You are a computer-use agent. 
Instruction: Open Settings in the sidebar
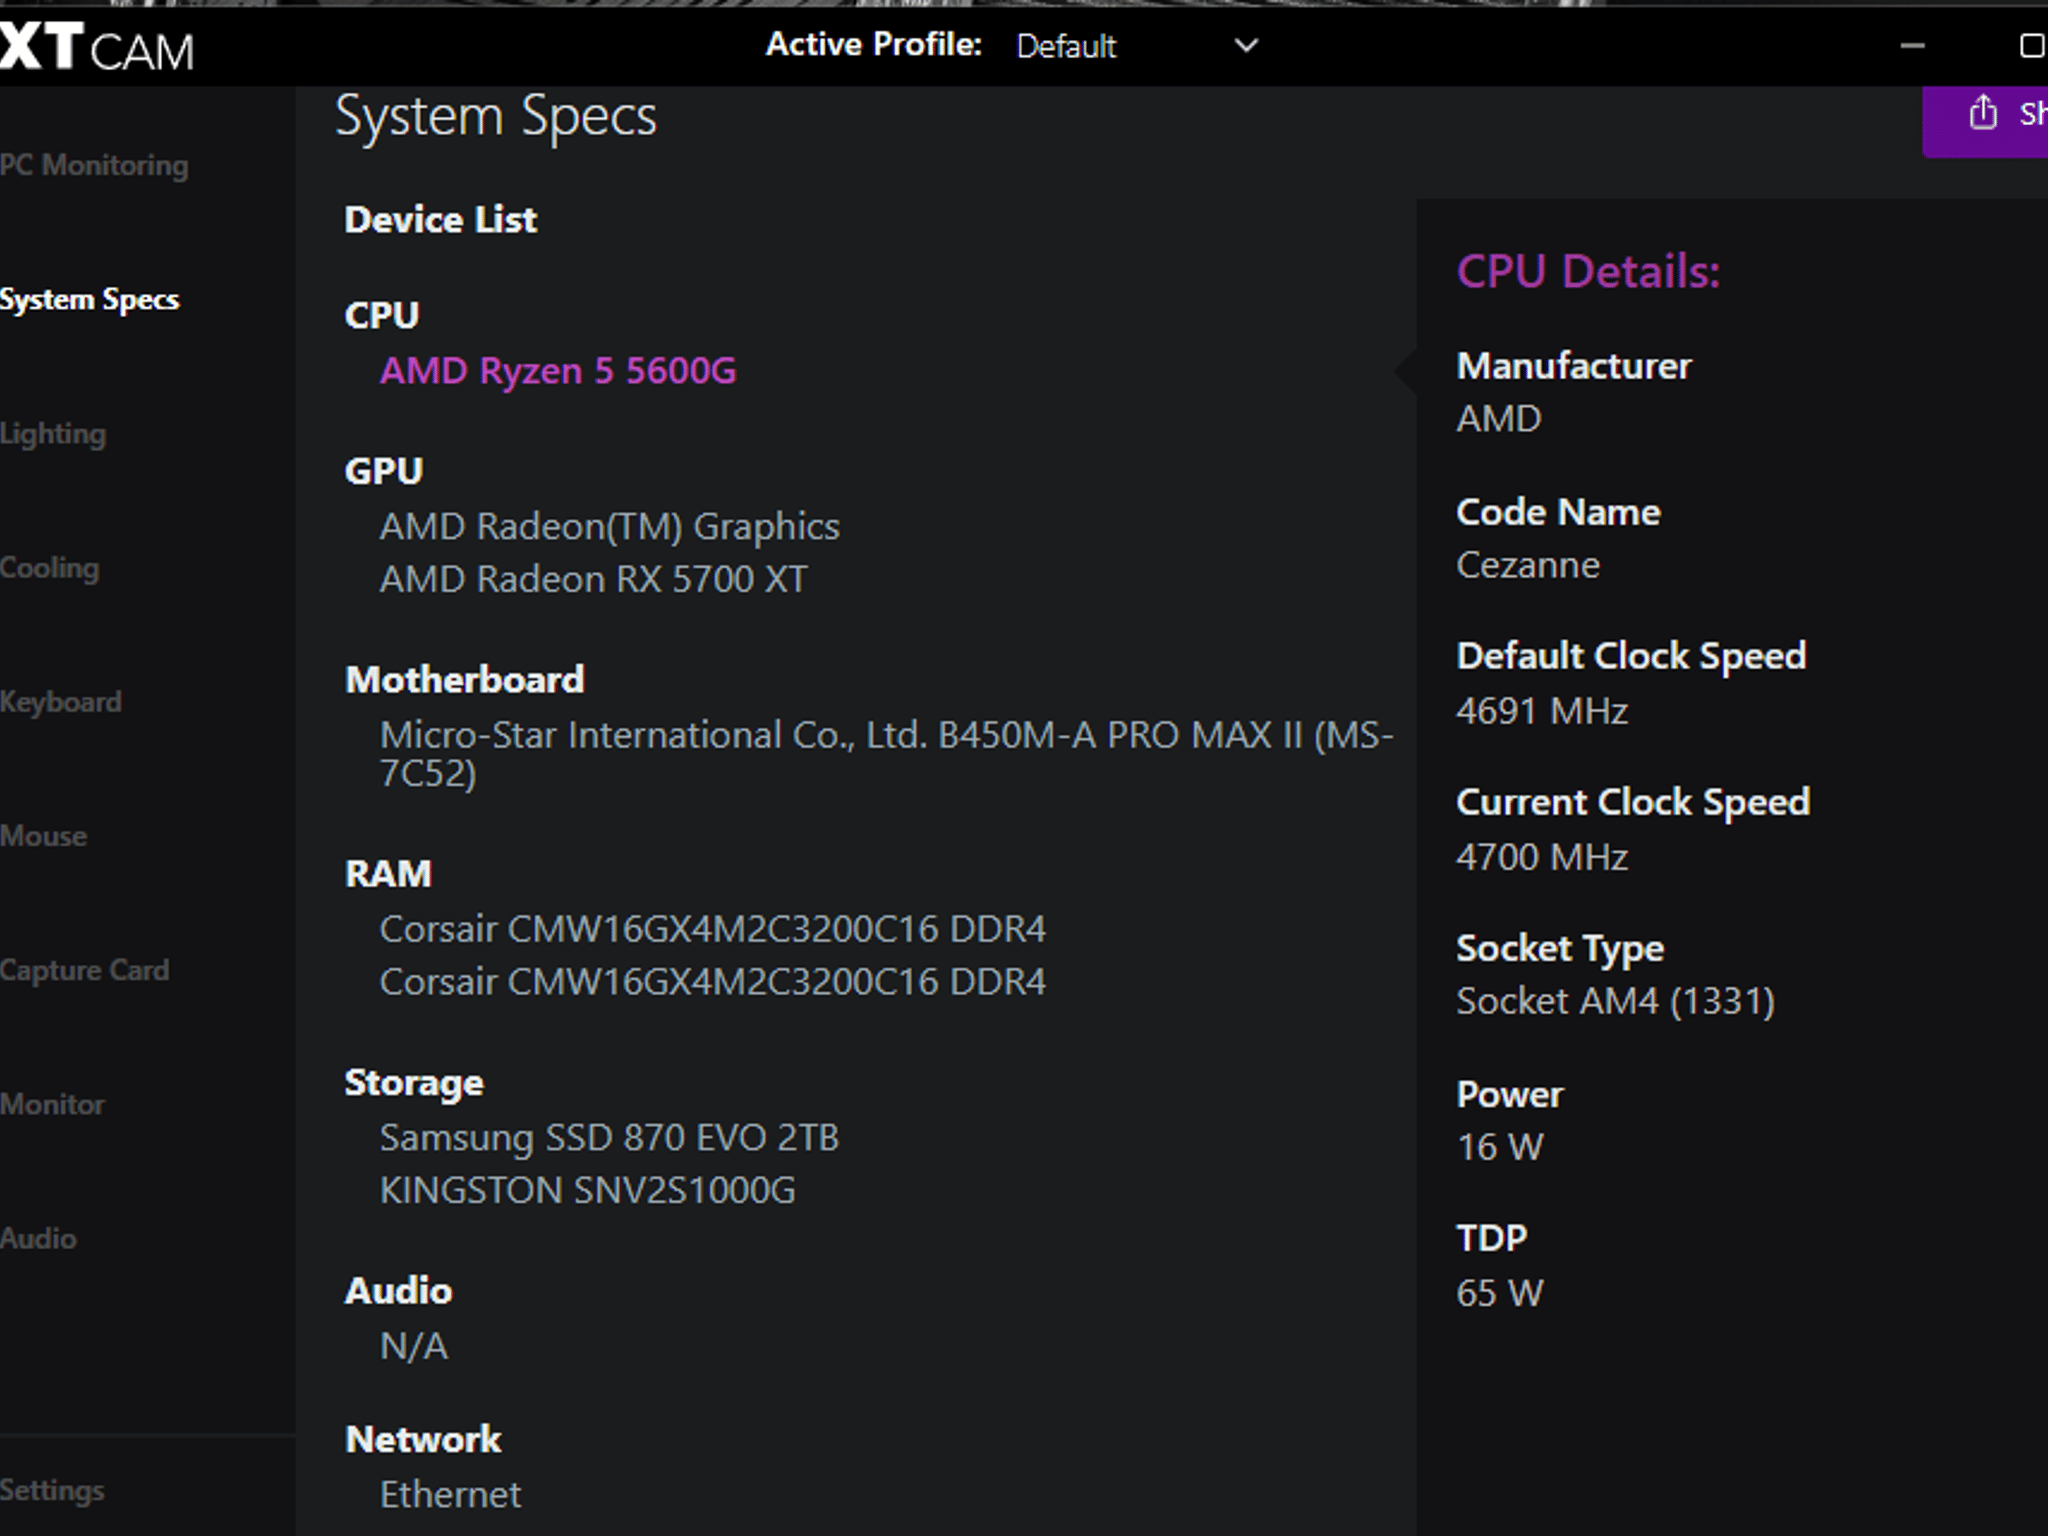[x=52, y=1490]
